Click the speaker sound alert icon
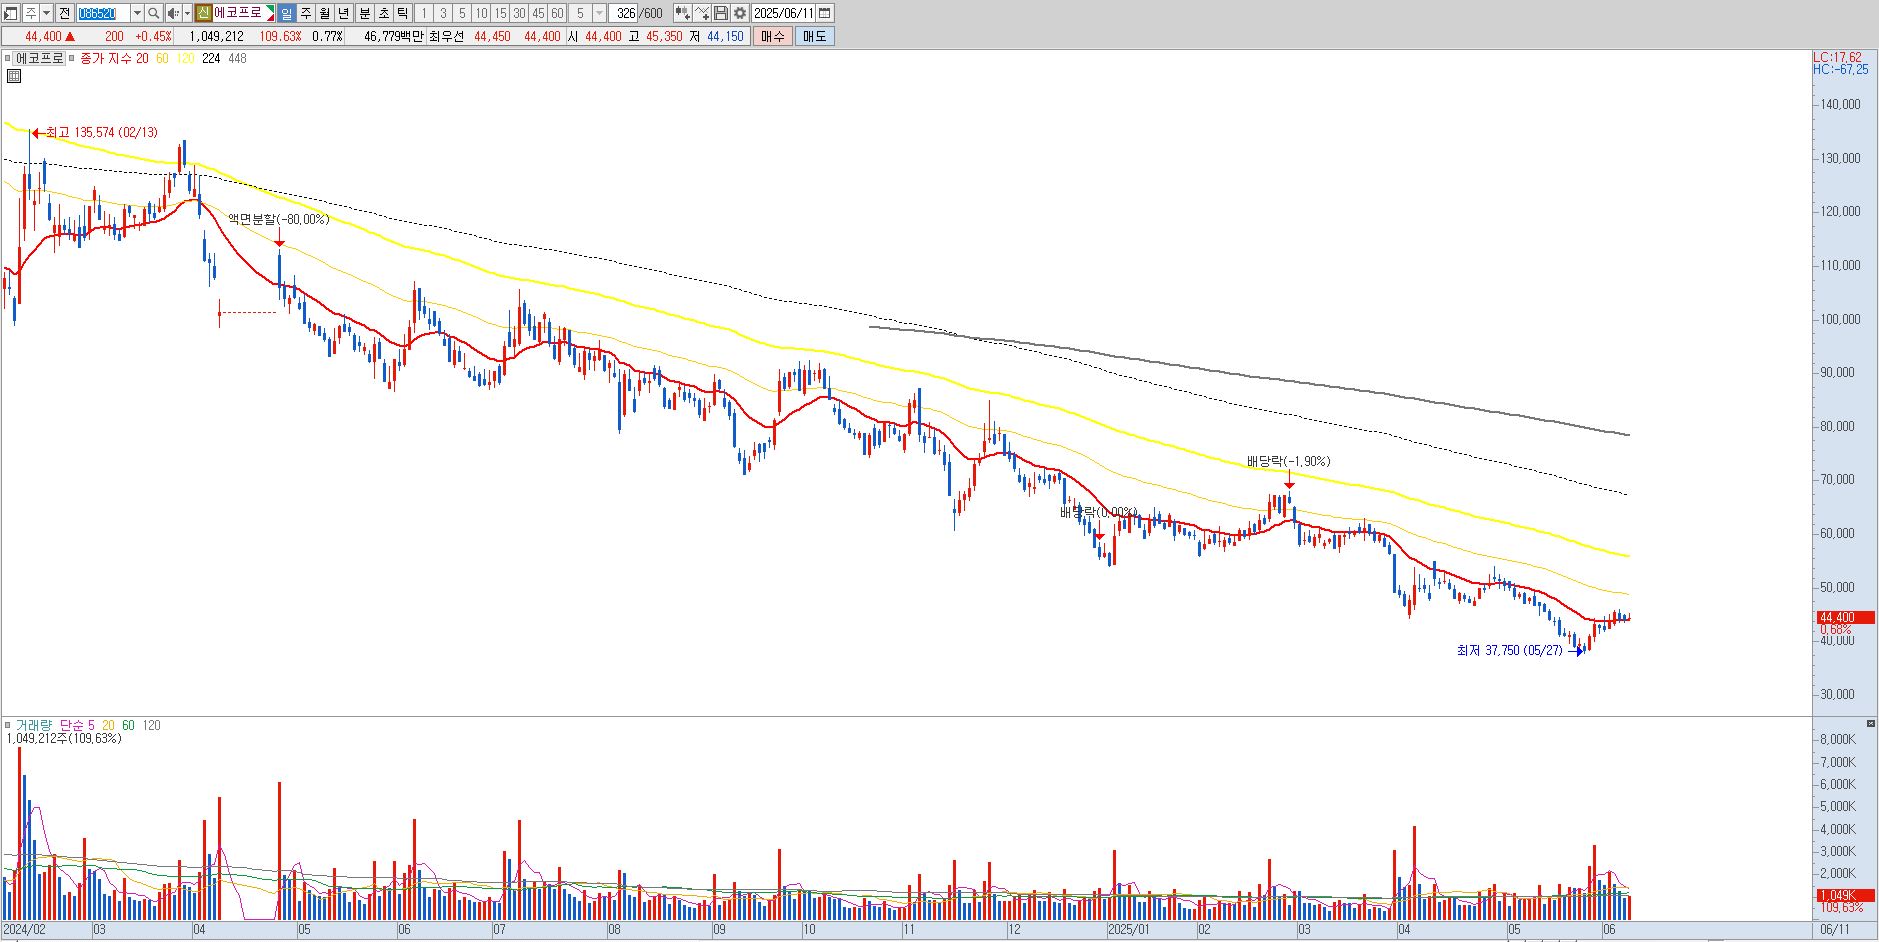Screen dimensions: 1879x942 tap(172, 13)
